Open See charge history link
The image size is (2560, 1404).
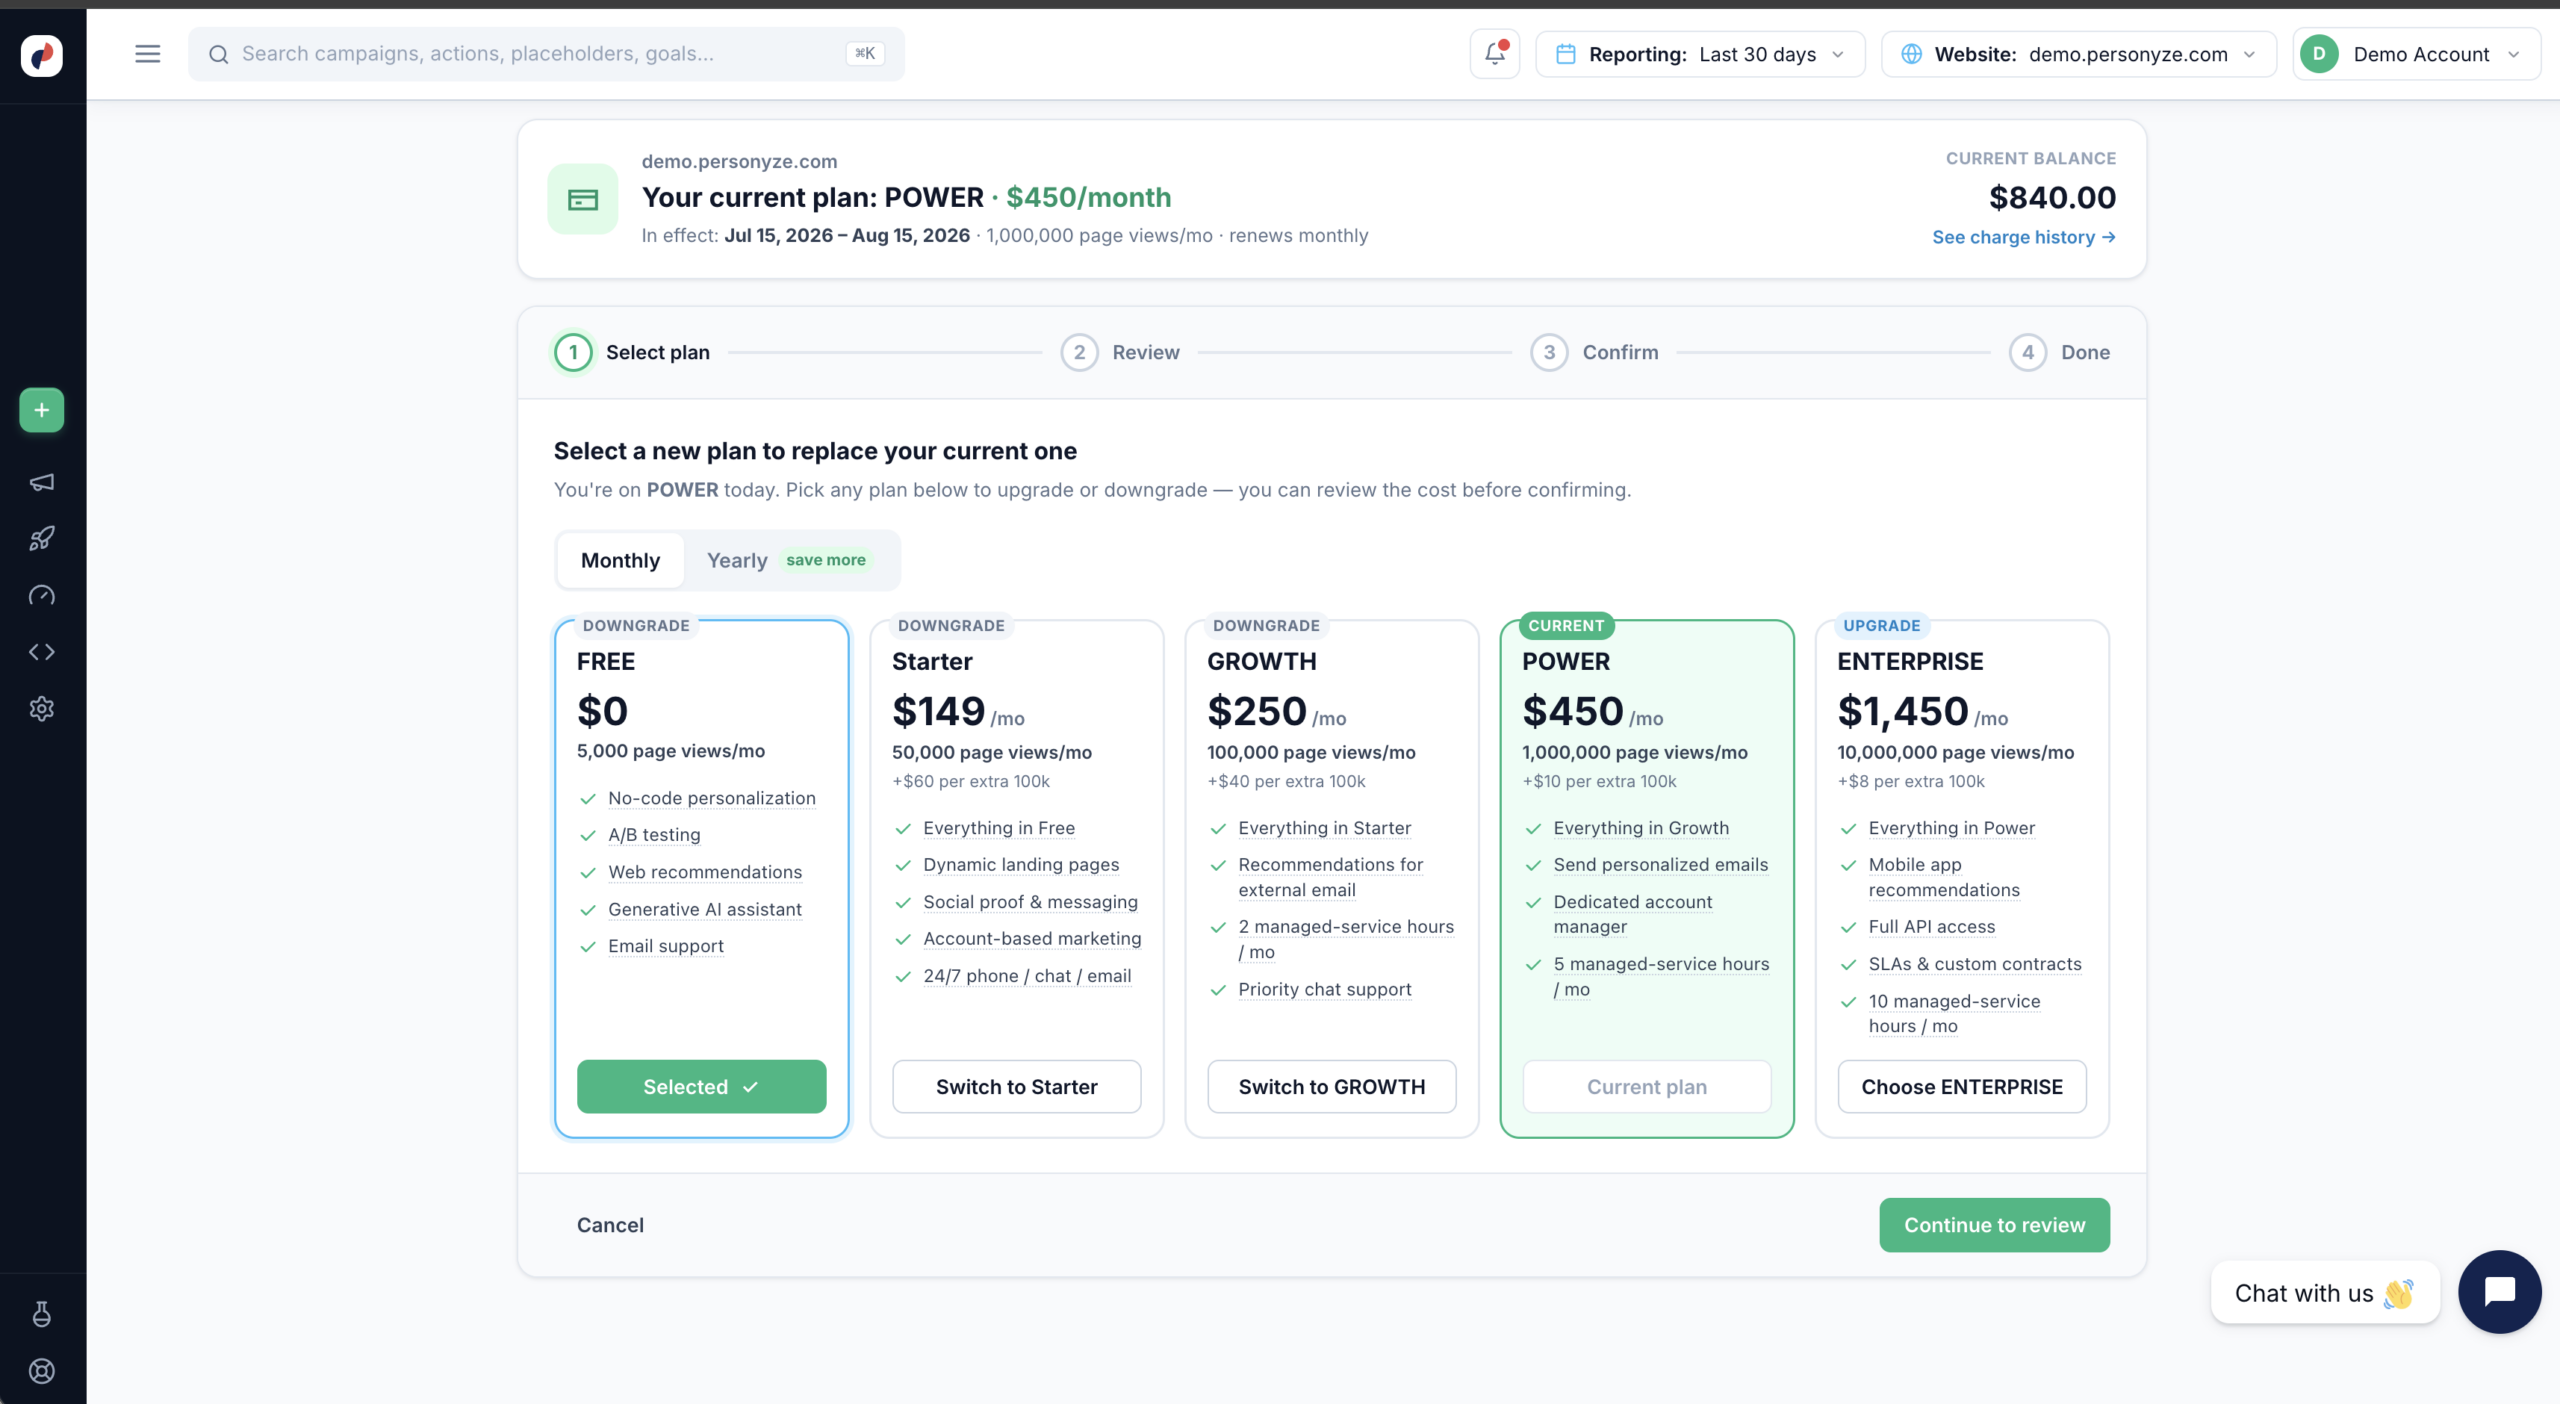click(x=2023, y=237)
